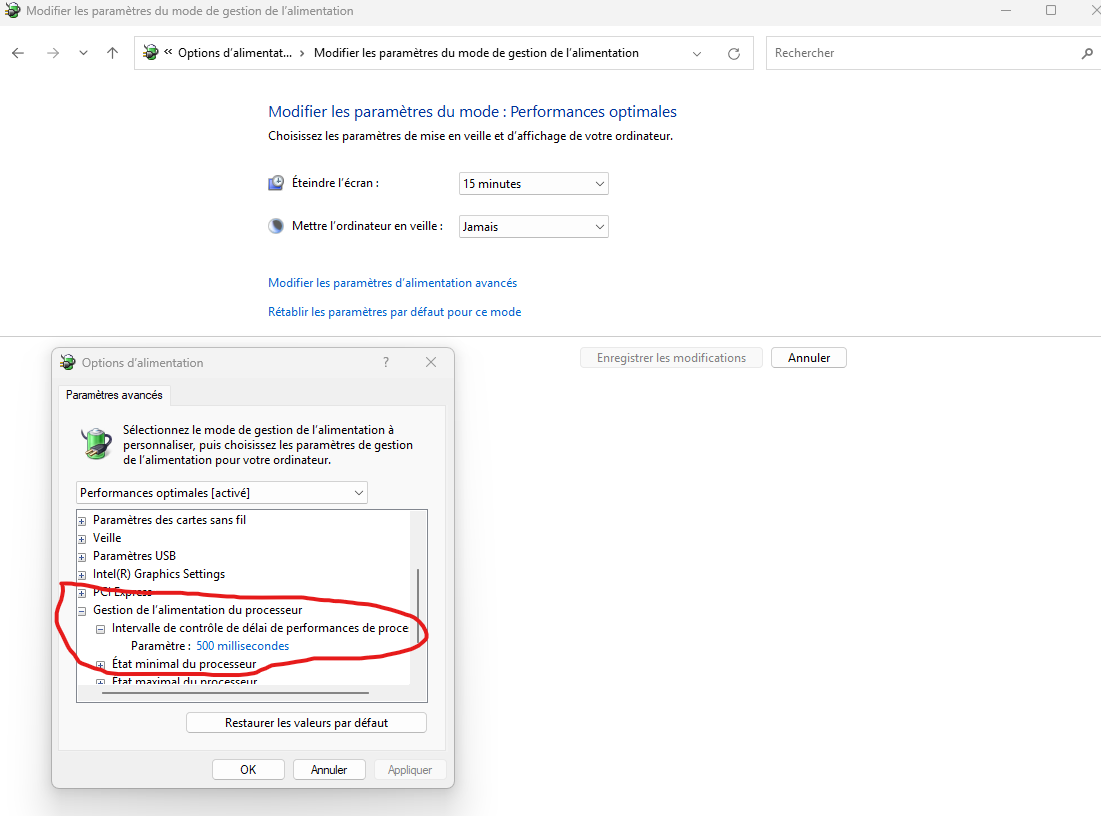1101x816 pixels.
Task: Click main window title bar icon
Action: 13,10
